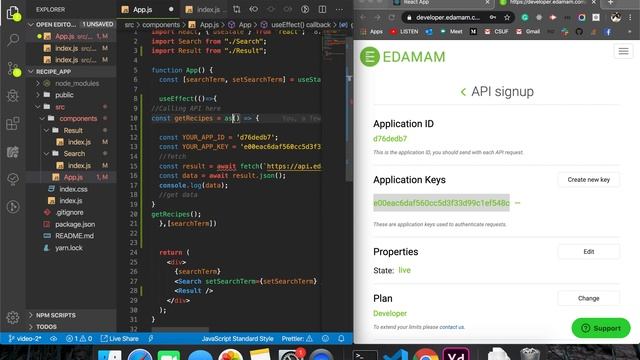Click Live Share in status bar

tap(120, 339)
